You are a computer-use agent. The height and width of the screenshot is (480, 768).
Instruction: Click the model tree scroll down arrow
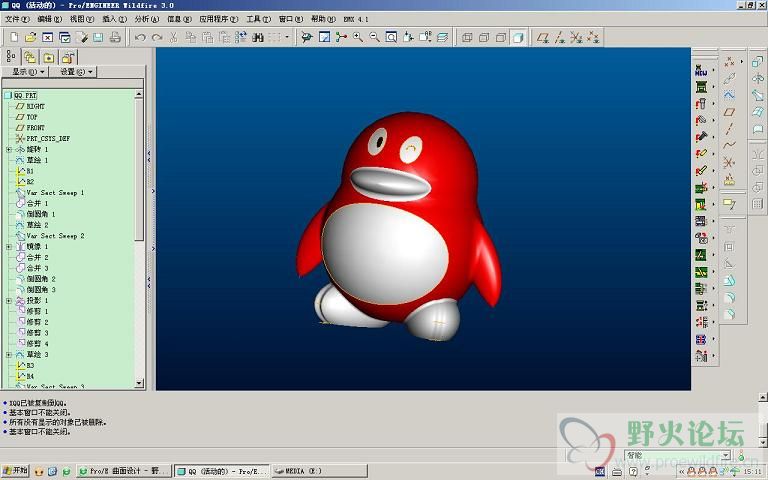tap(139, 383)
